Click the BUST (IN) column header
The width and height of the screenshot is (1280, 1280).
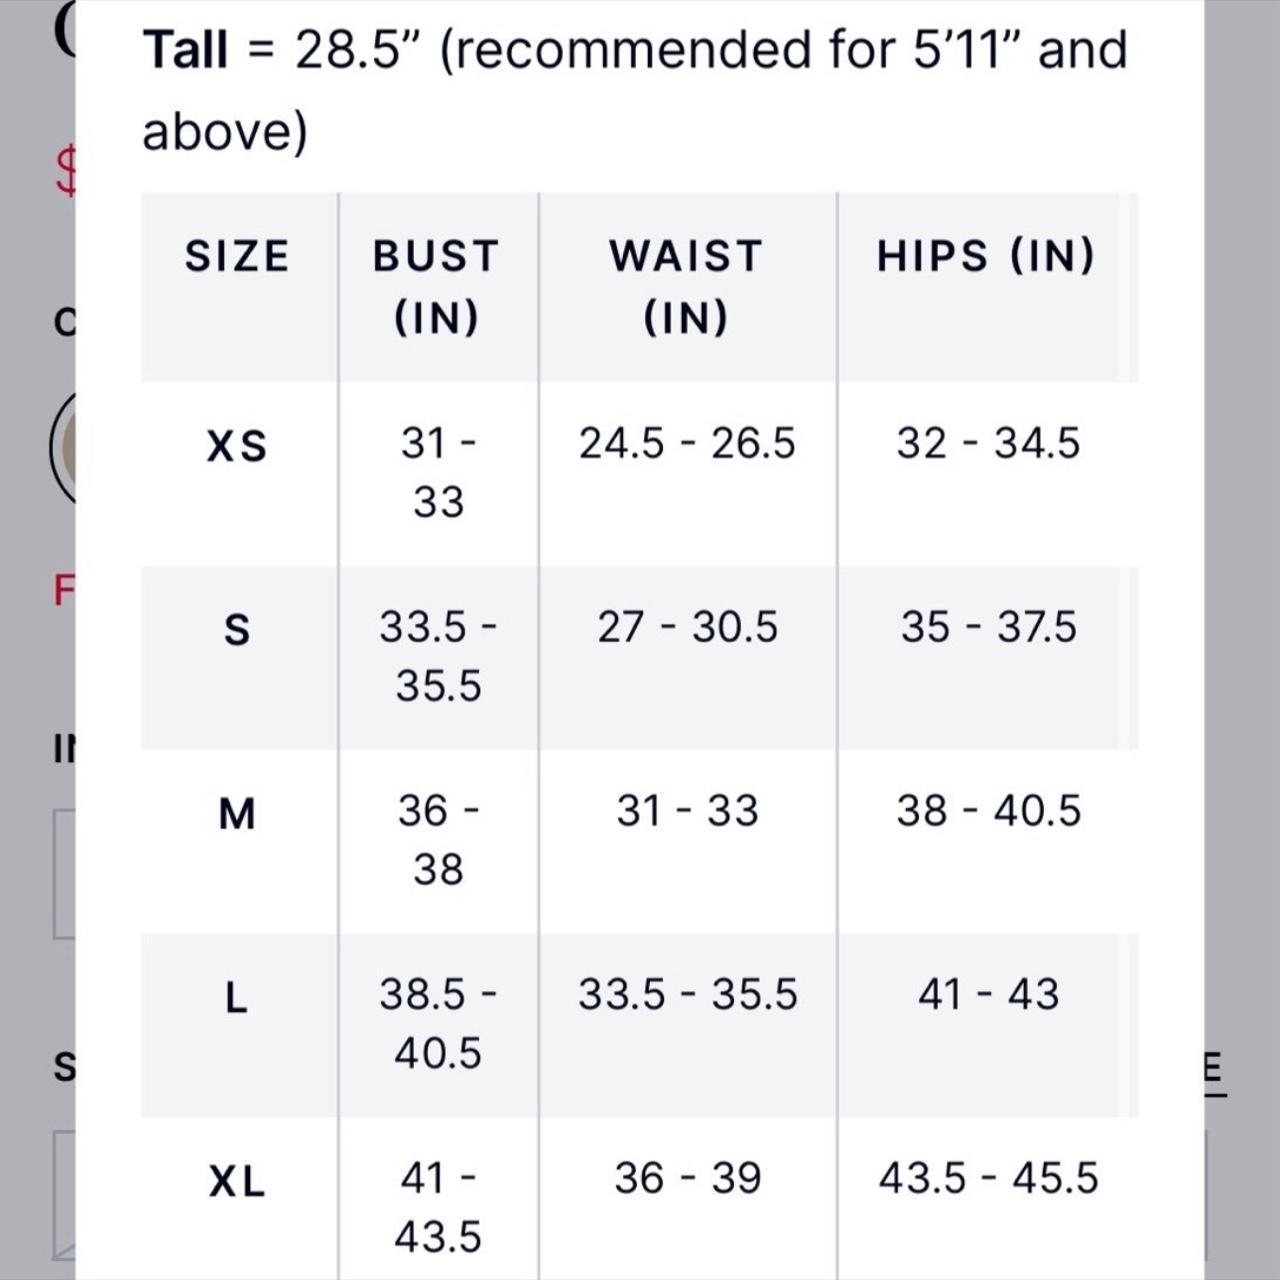437,286
